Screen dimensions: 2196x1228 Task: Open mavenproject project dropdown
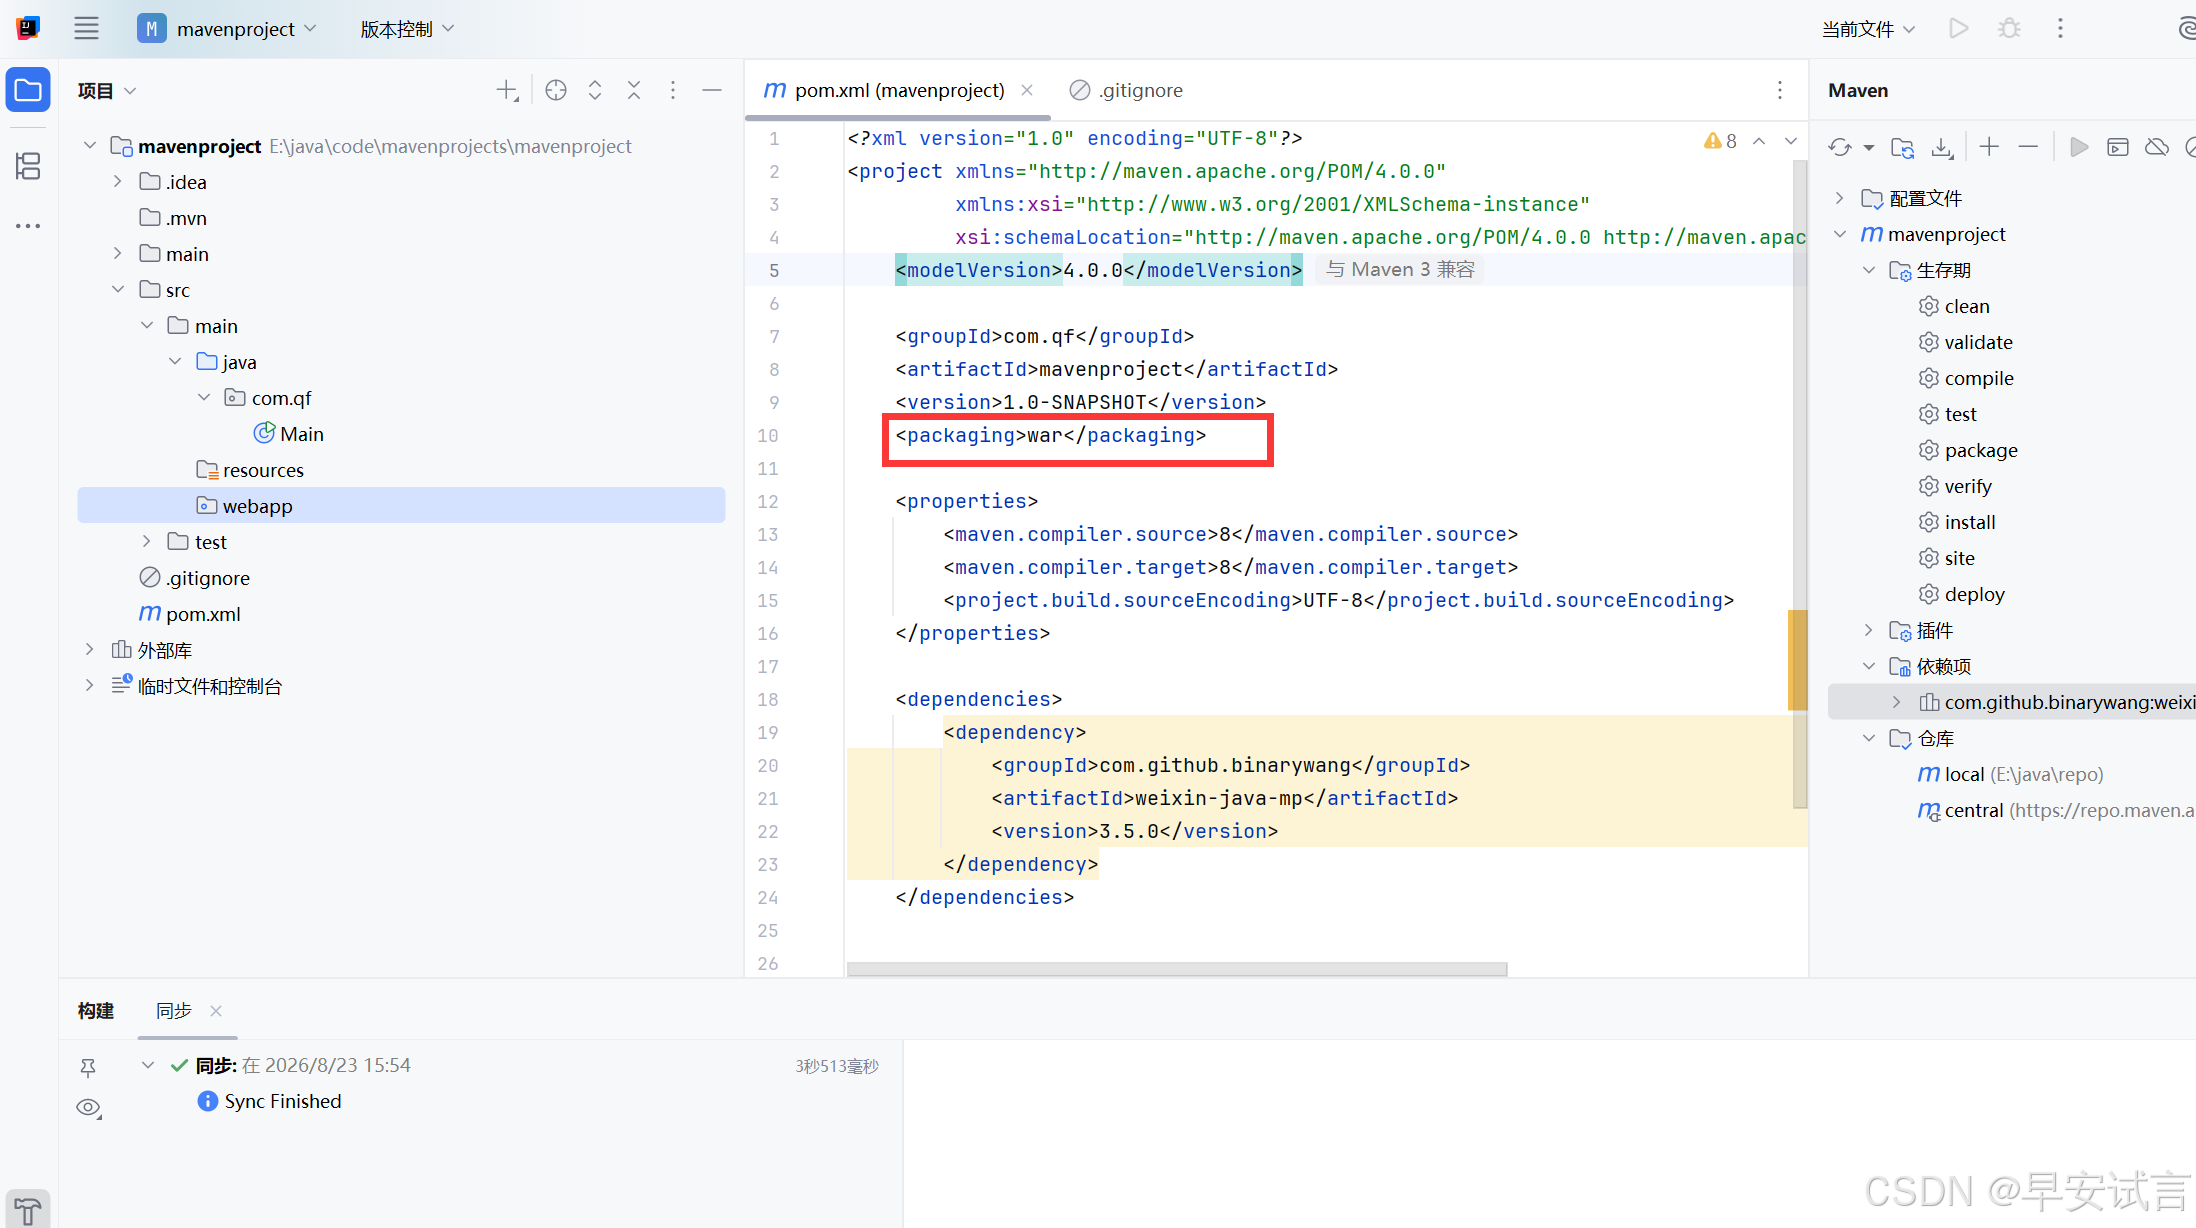[228, 29]
